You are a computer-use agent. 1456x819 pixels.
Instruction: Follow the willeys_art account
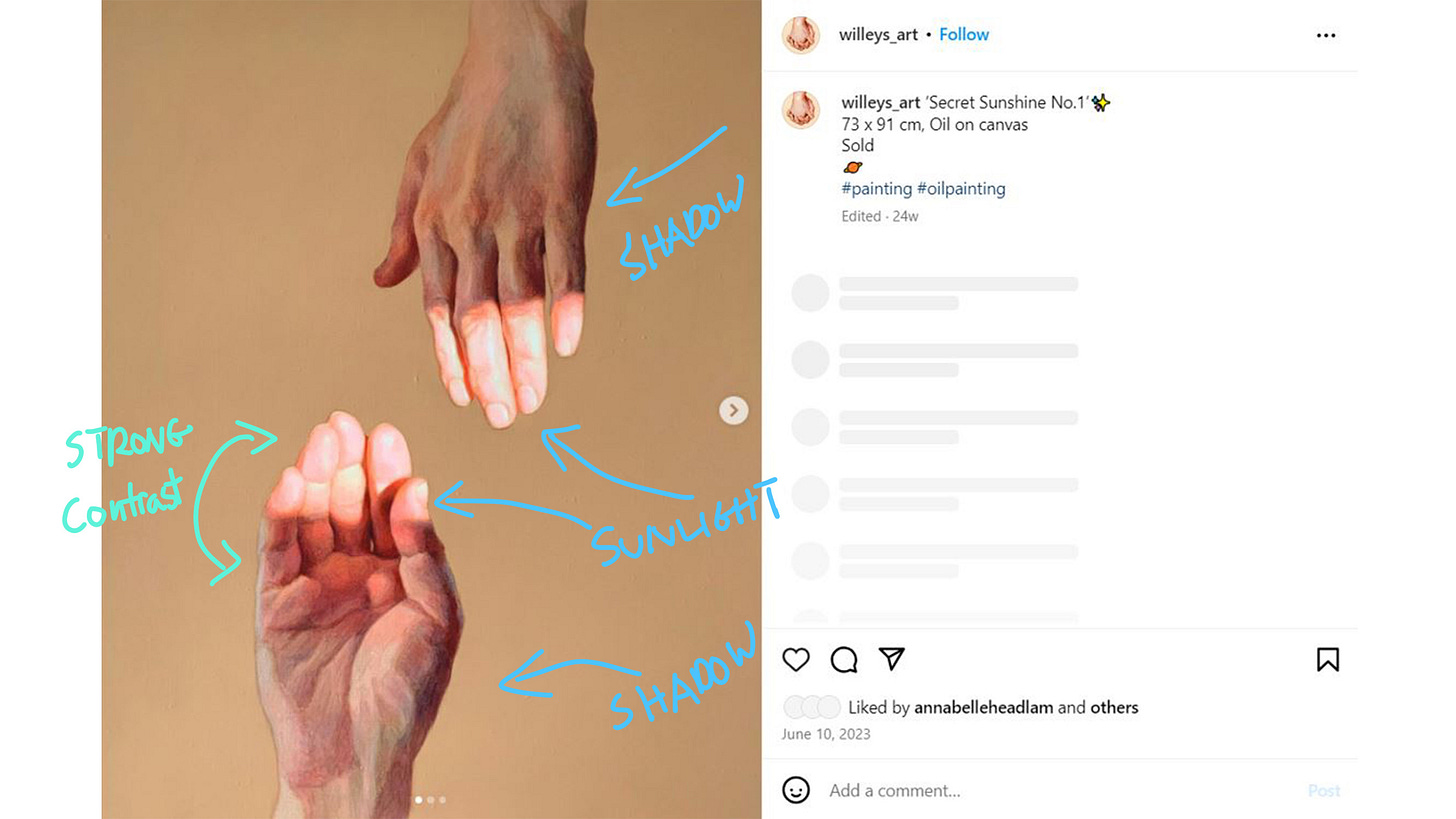point(964,34)
